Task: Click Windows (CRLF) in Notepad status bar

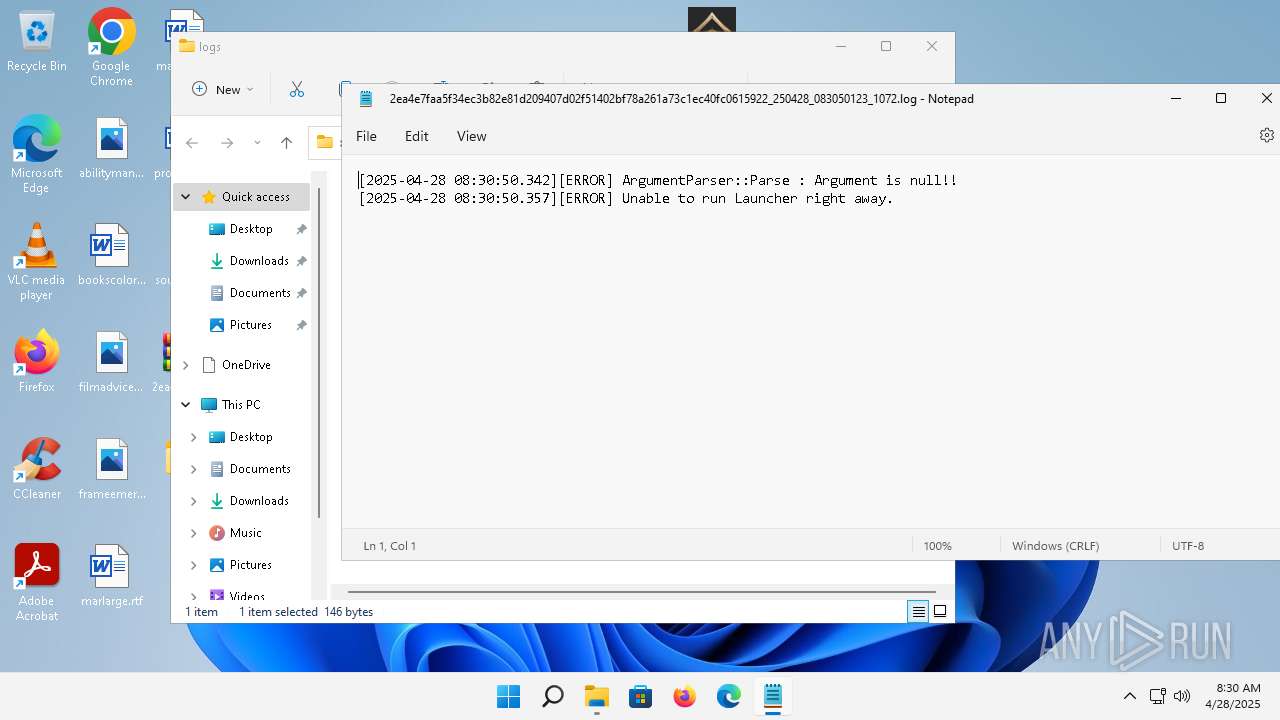Action: [1055, 546]
